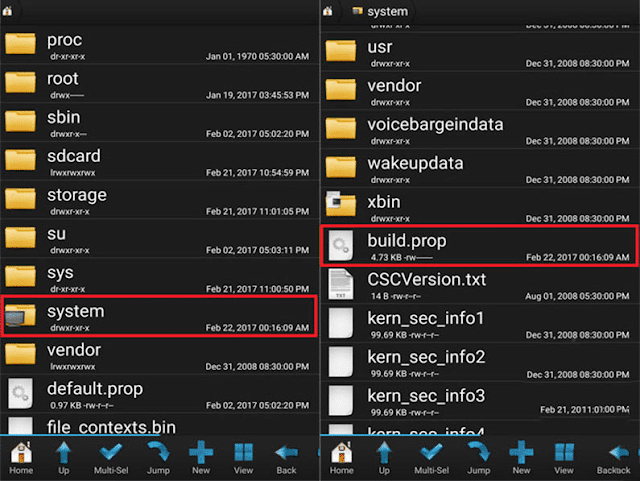
Task: Open the su folder
Action: 160,239
